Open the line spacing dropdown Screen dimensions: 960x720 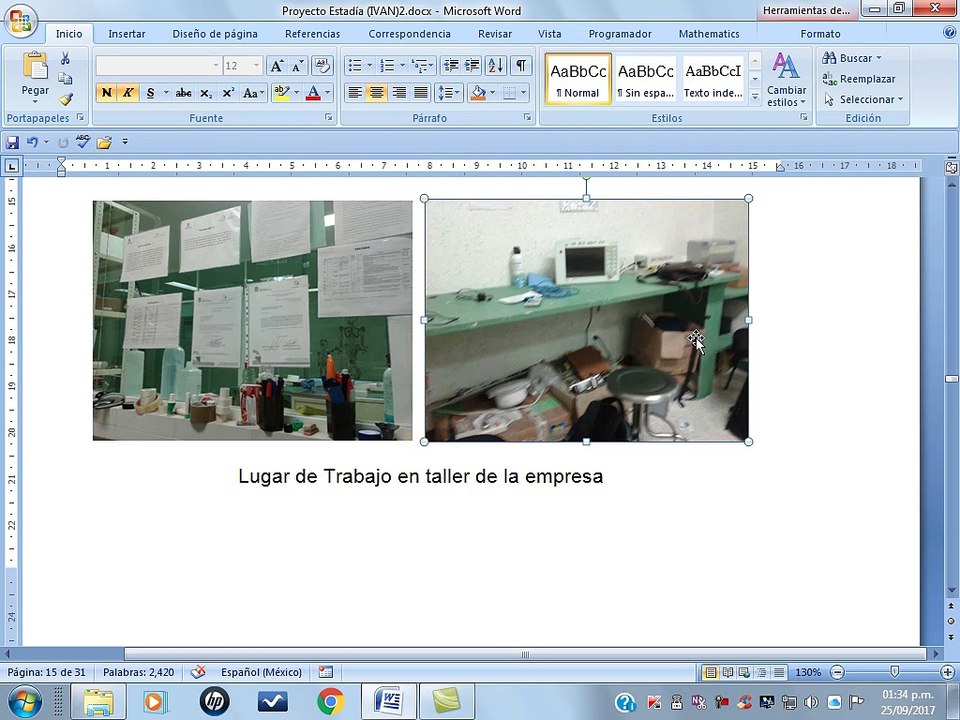449,93
